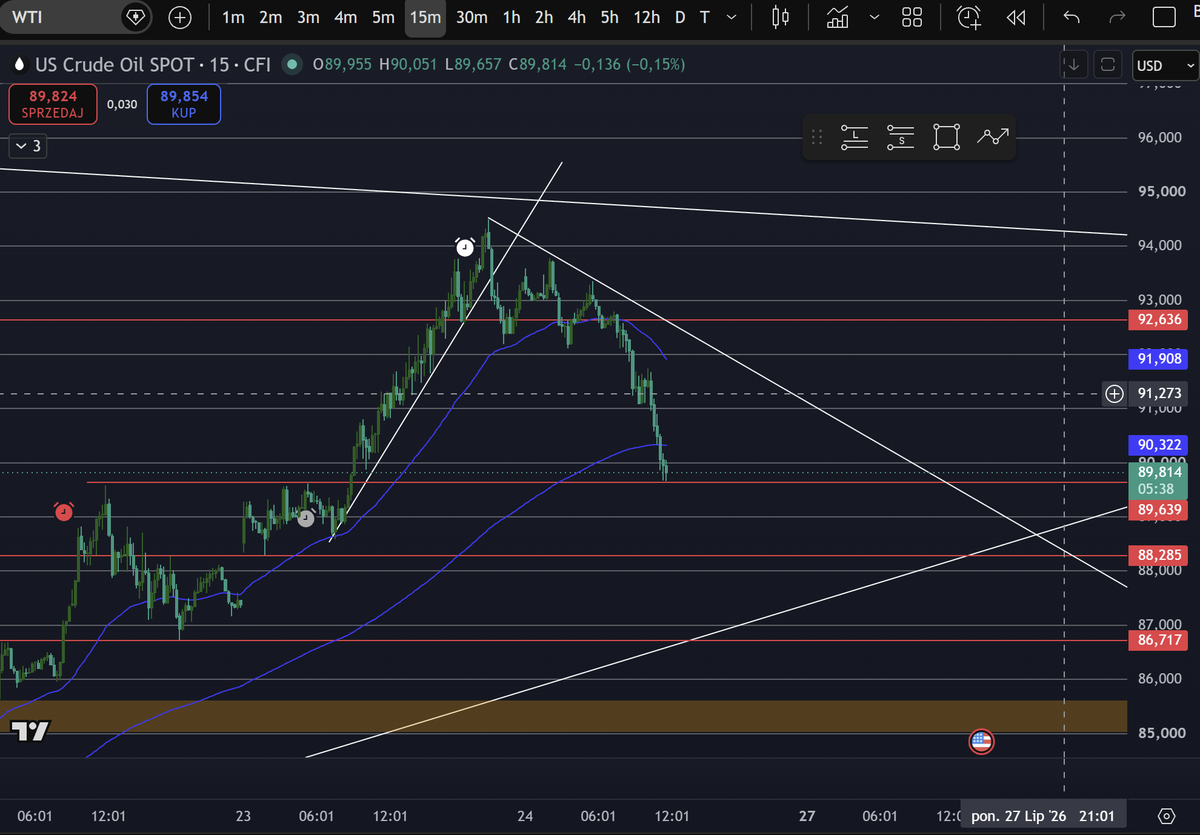Switch to the 5h timeframe
The height and width of the screenshot is (835, 1200).
click(610, 17)
